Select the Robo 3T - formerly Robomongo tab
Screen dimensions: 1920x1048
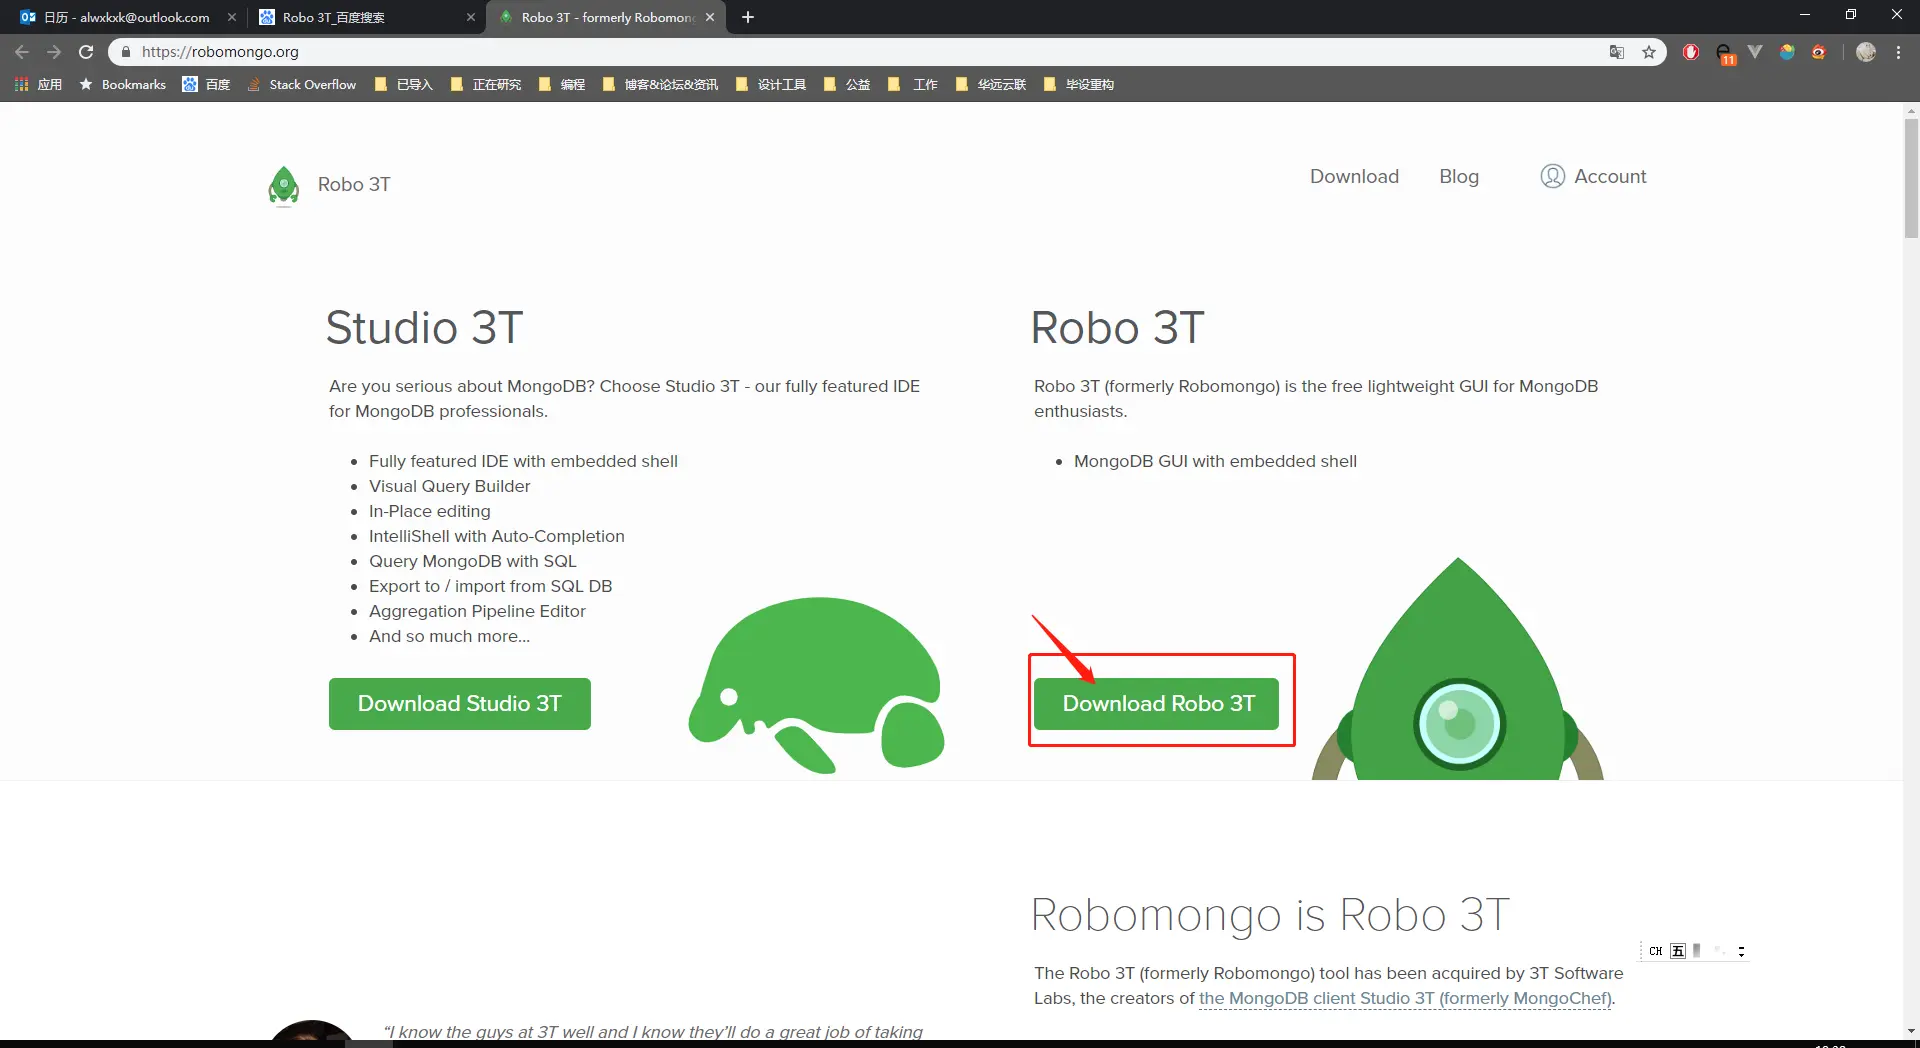click(x=606, y=17)
